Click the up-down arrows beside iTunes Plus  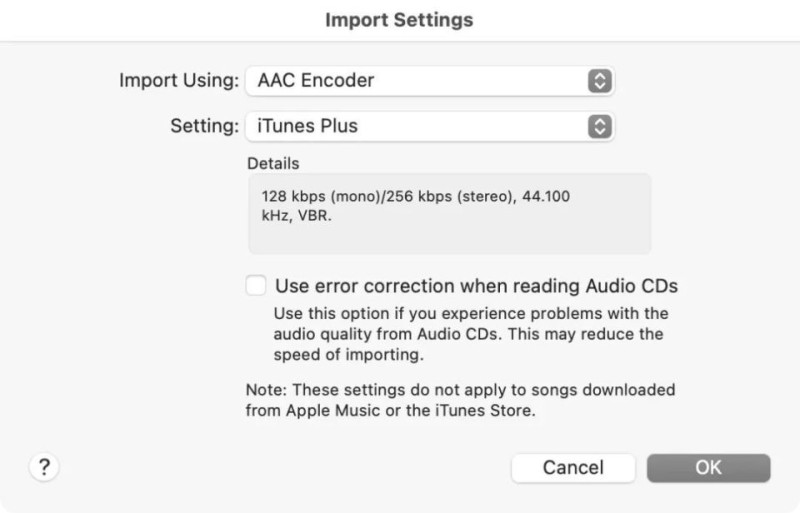coord(599,126)
